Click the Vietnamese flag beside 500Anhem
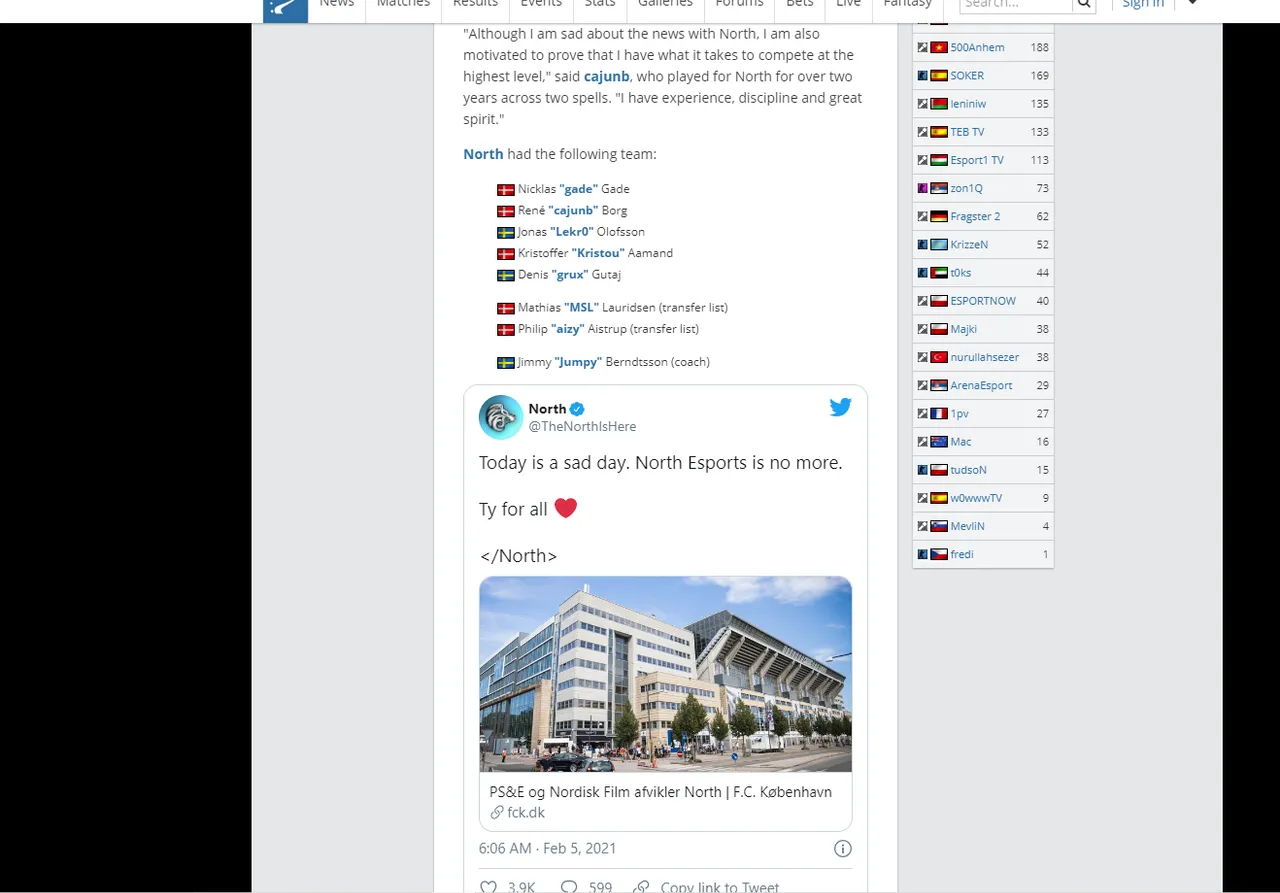The height and width of the screenshot is (893, 1280). [x=939, y=47]
